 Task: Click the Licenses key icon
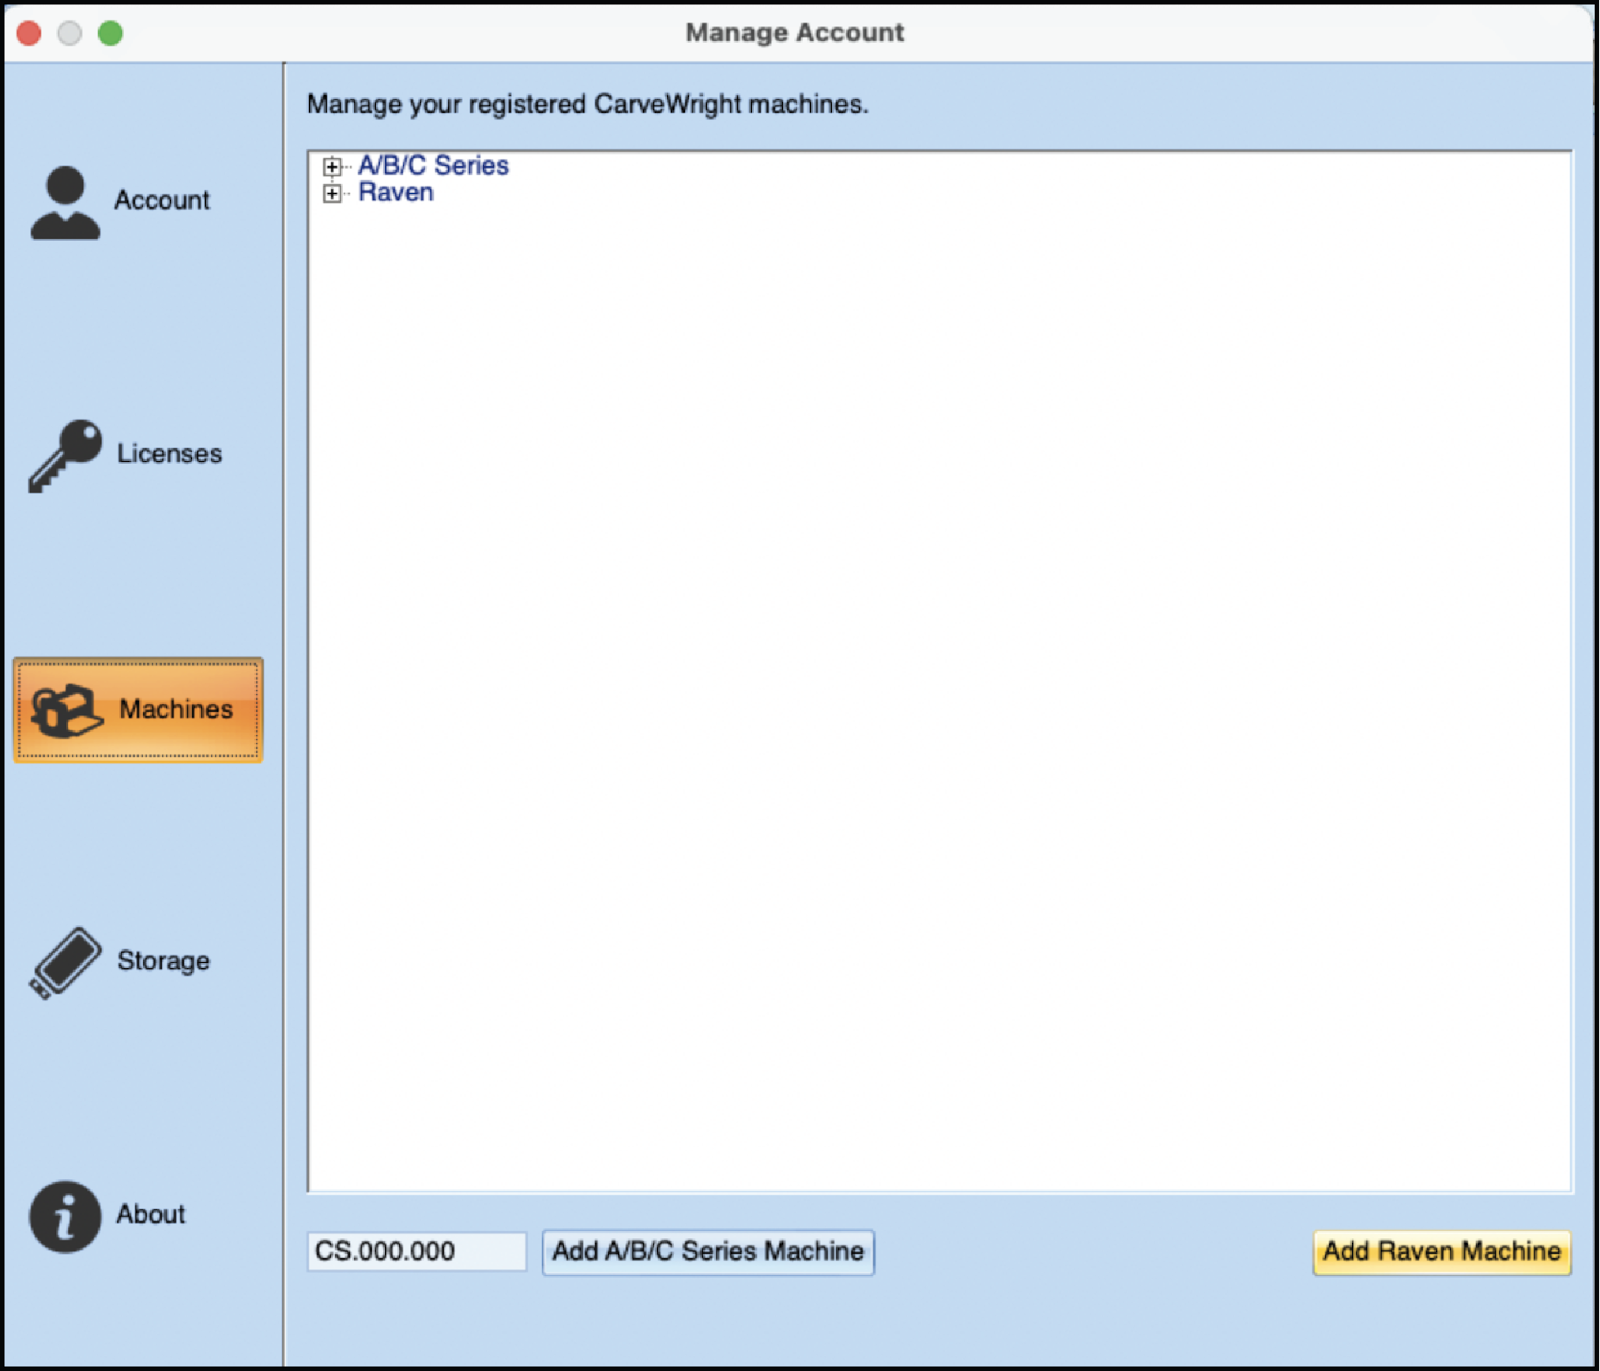coord(65,455)
